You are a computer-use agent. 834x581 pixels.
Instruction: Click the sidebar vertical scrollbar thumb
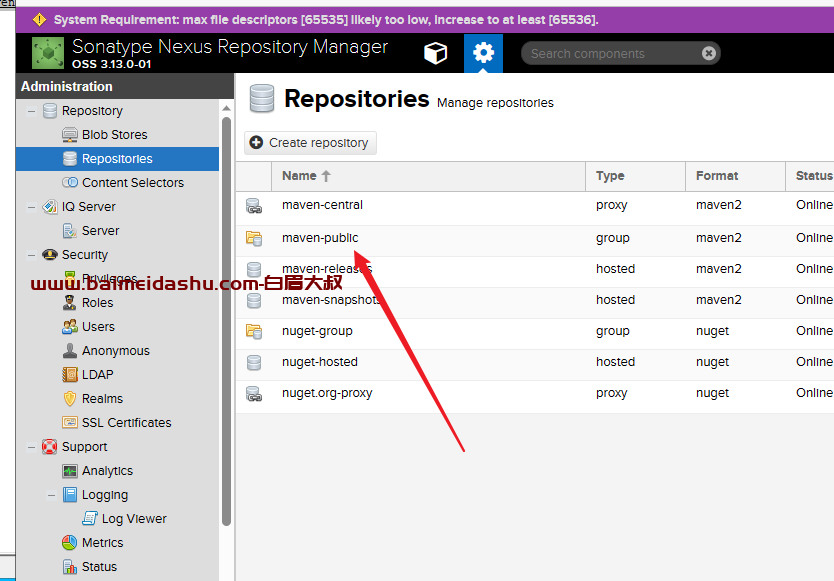coord(226,321)
